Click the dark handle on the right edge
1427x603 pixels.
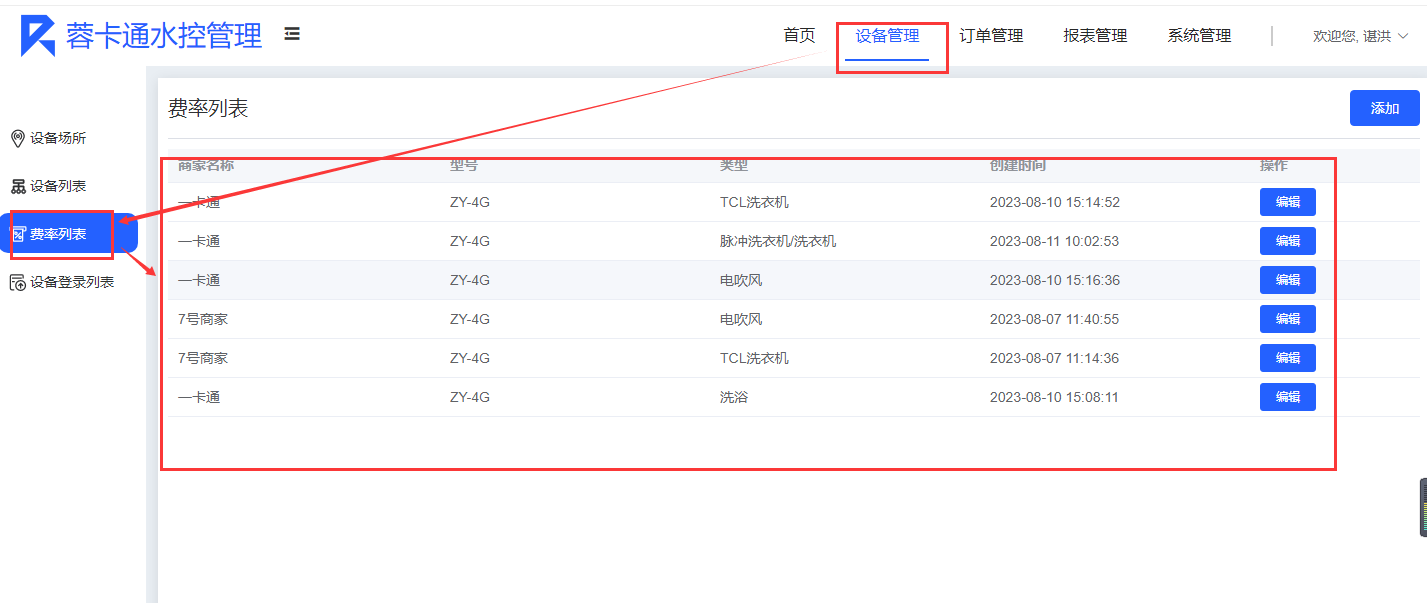(x=1423, y=507)
